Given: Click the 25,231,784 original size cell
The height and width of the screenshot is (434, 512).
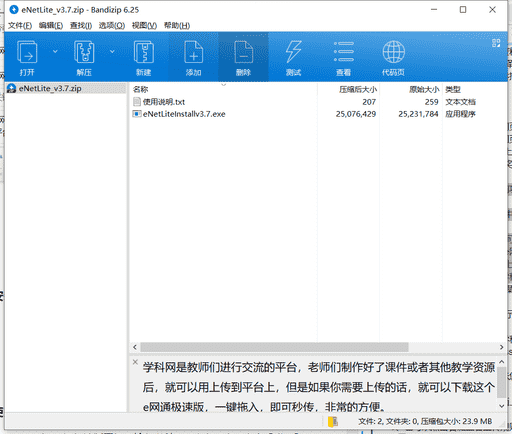Looking at the screenshot, I should coord(418,114).
